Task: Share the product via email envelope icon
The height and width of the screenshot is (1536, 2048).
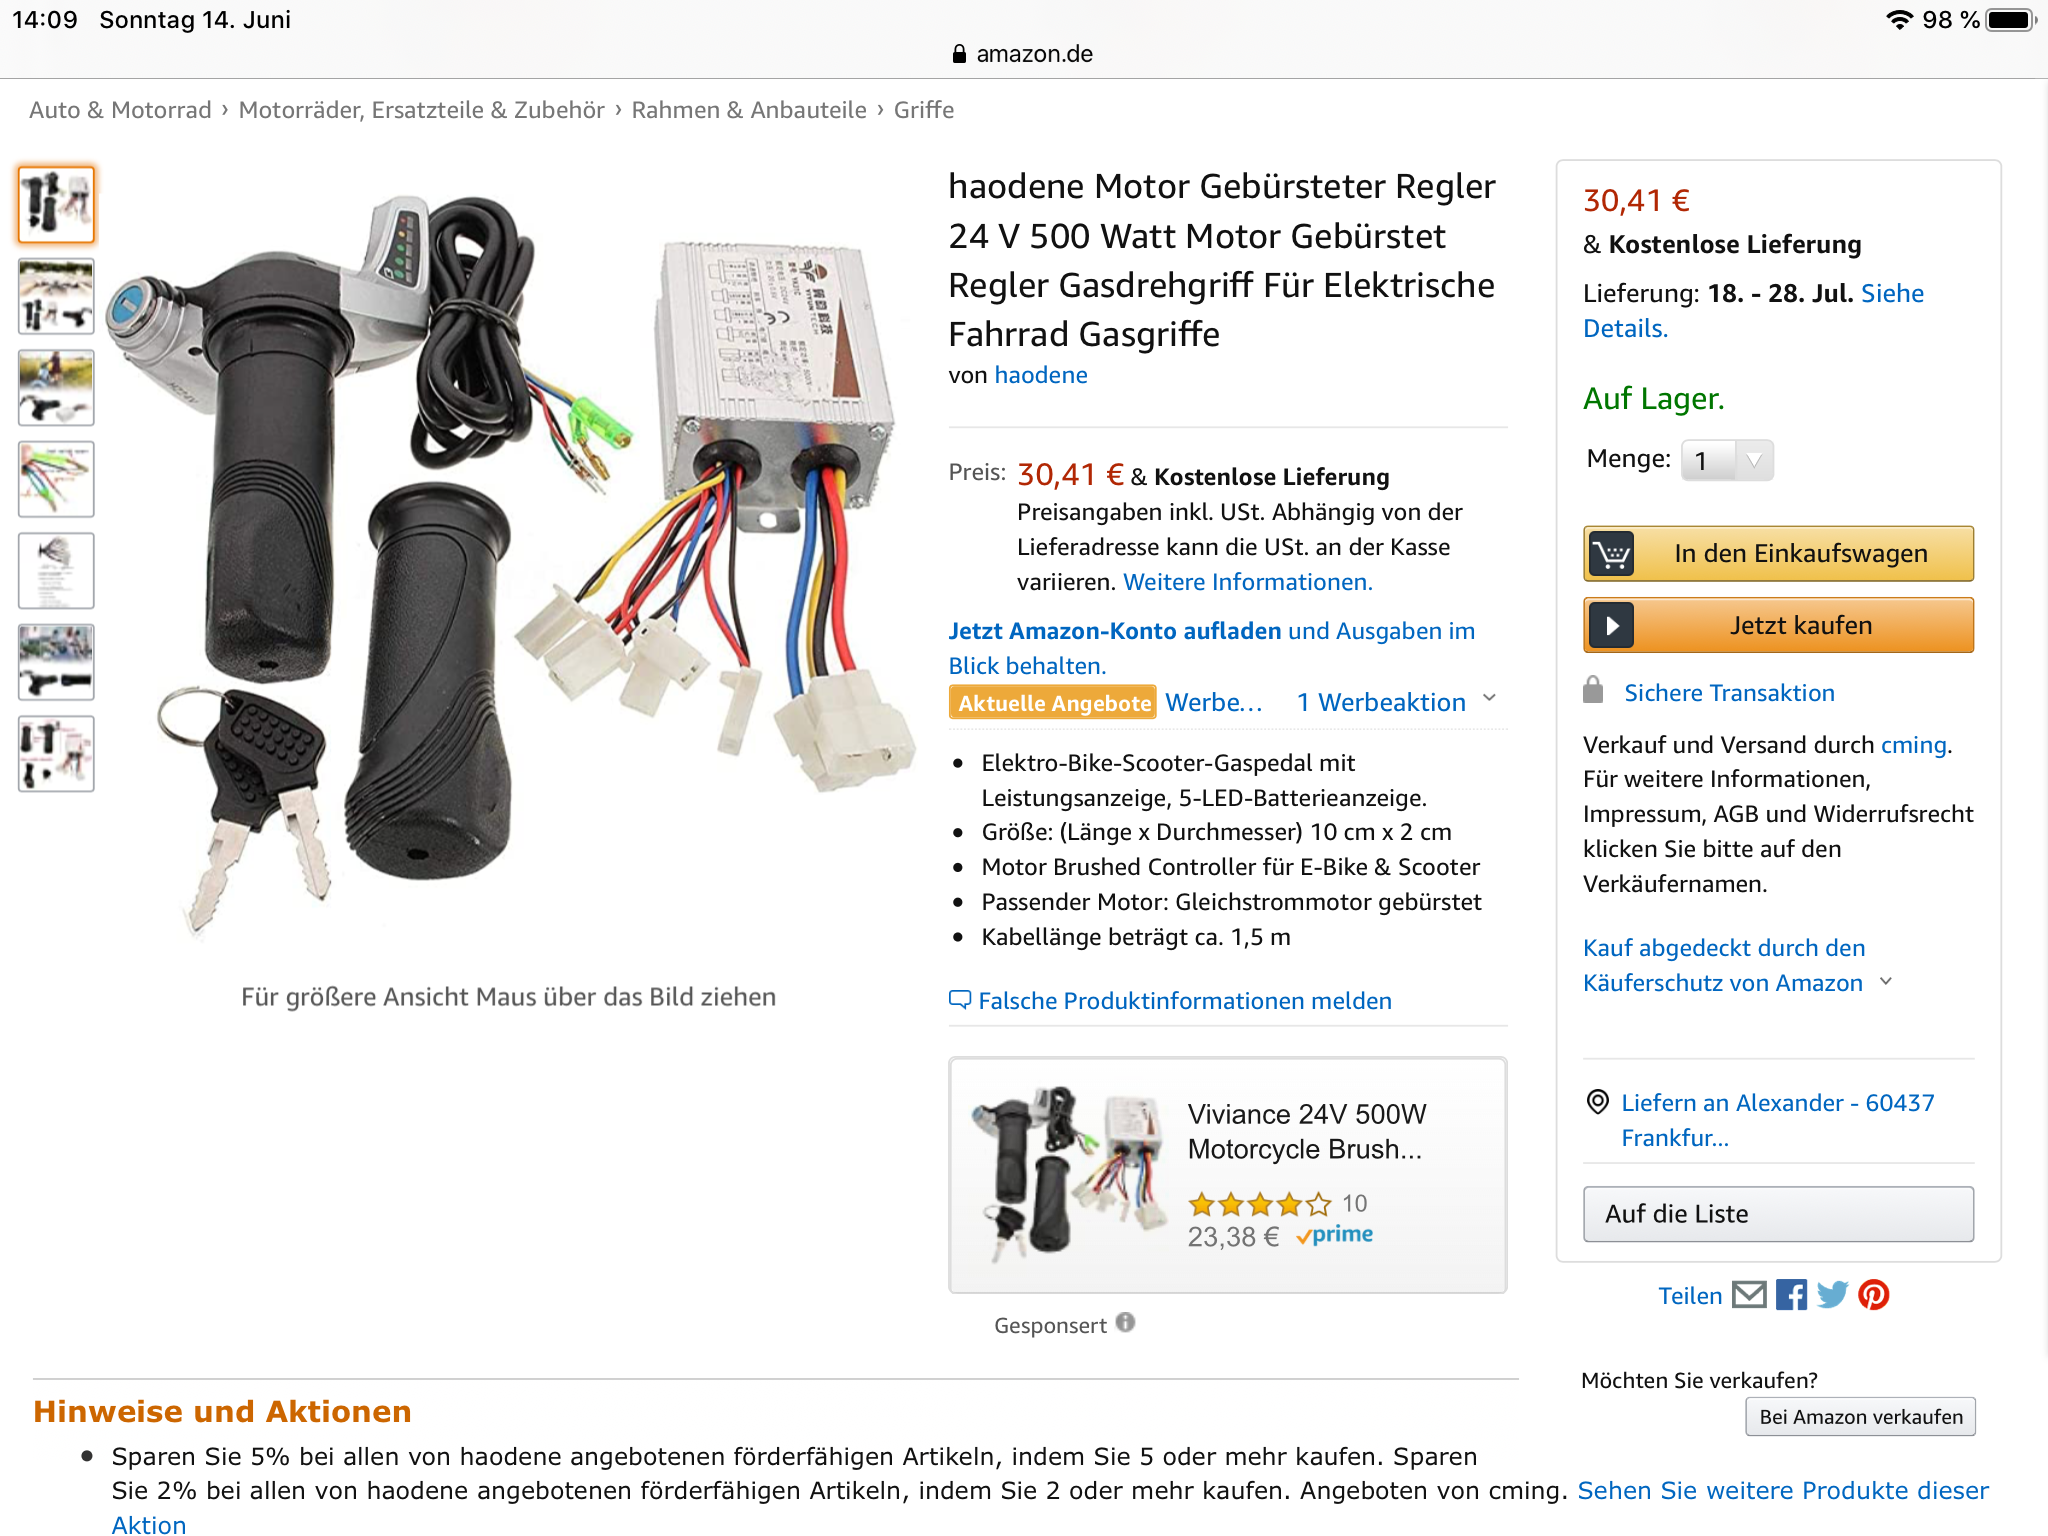Action: pos(1749,1295)
